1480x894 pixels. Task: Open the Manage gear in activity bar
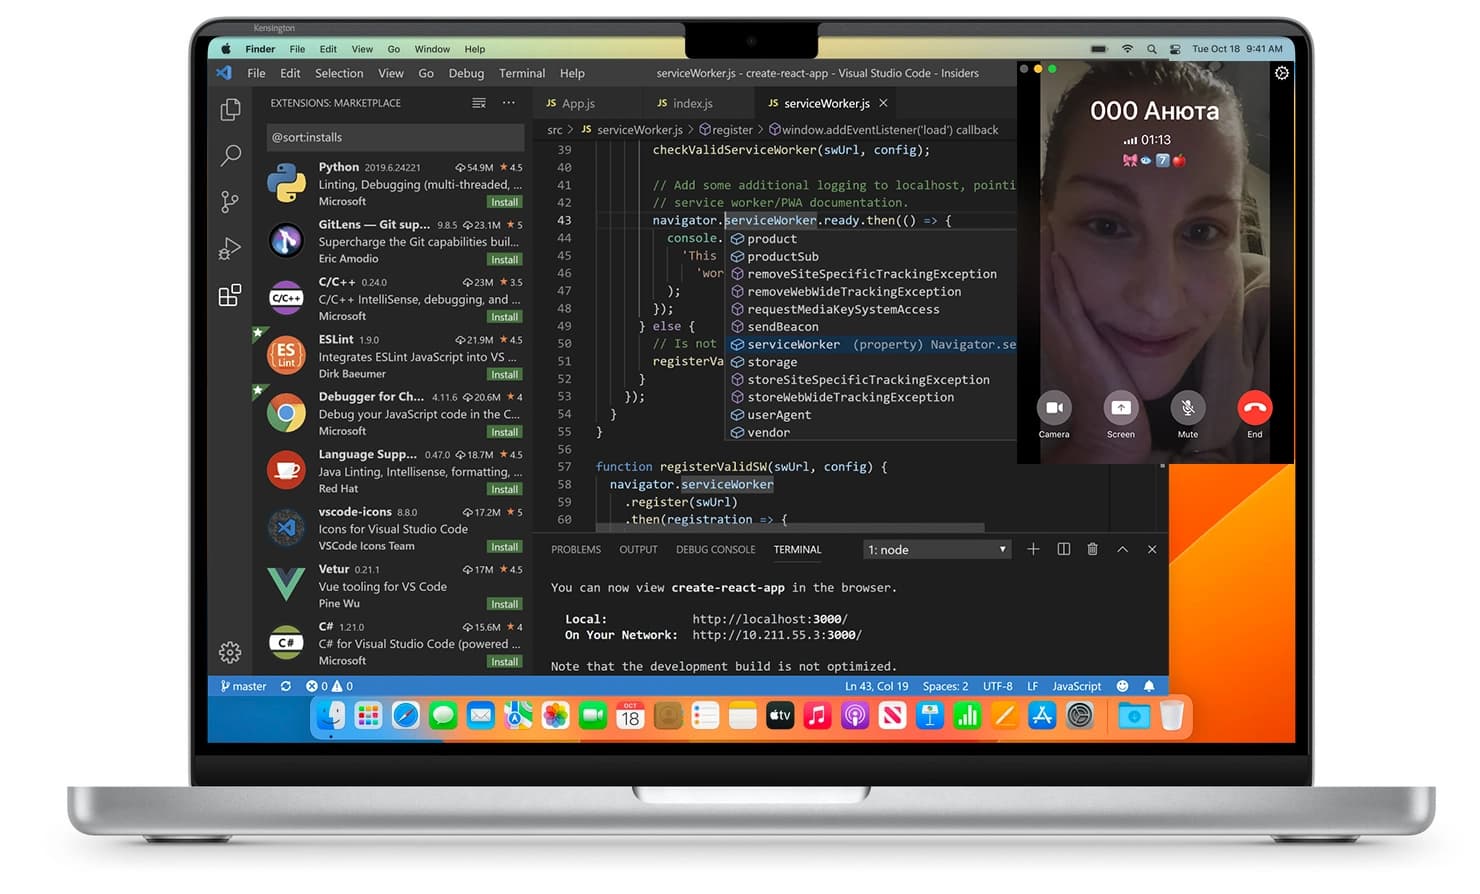pyautogui.click(x=230, y=652)
